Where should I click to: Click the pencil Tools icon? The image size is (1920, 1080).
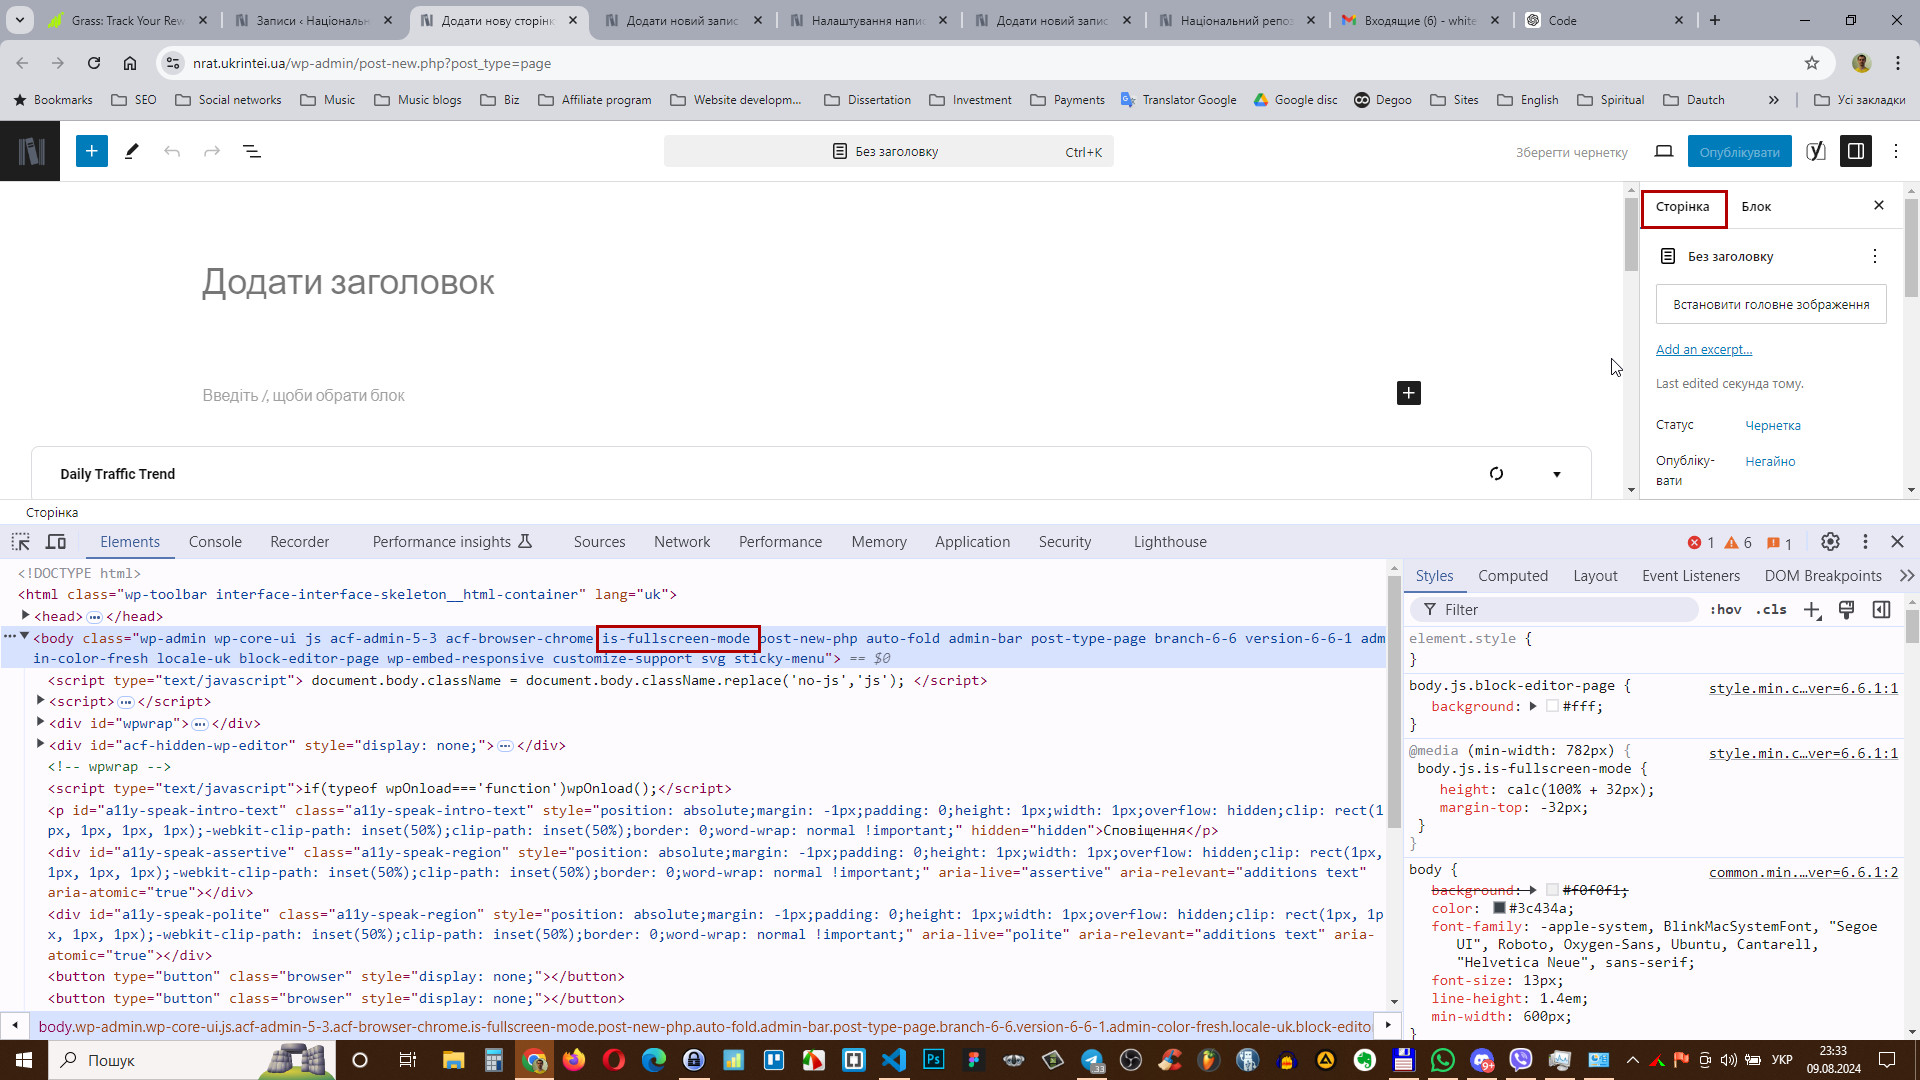pyautogui.click(x=131, y=151)
